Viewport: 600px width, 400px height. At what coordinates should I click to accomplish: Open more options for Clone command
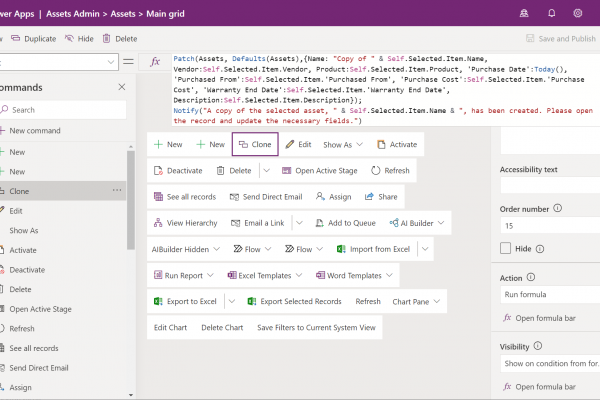pyautogui.click(x=117, y=190)
